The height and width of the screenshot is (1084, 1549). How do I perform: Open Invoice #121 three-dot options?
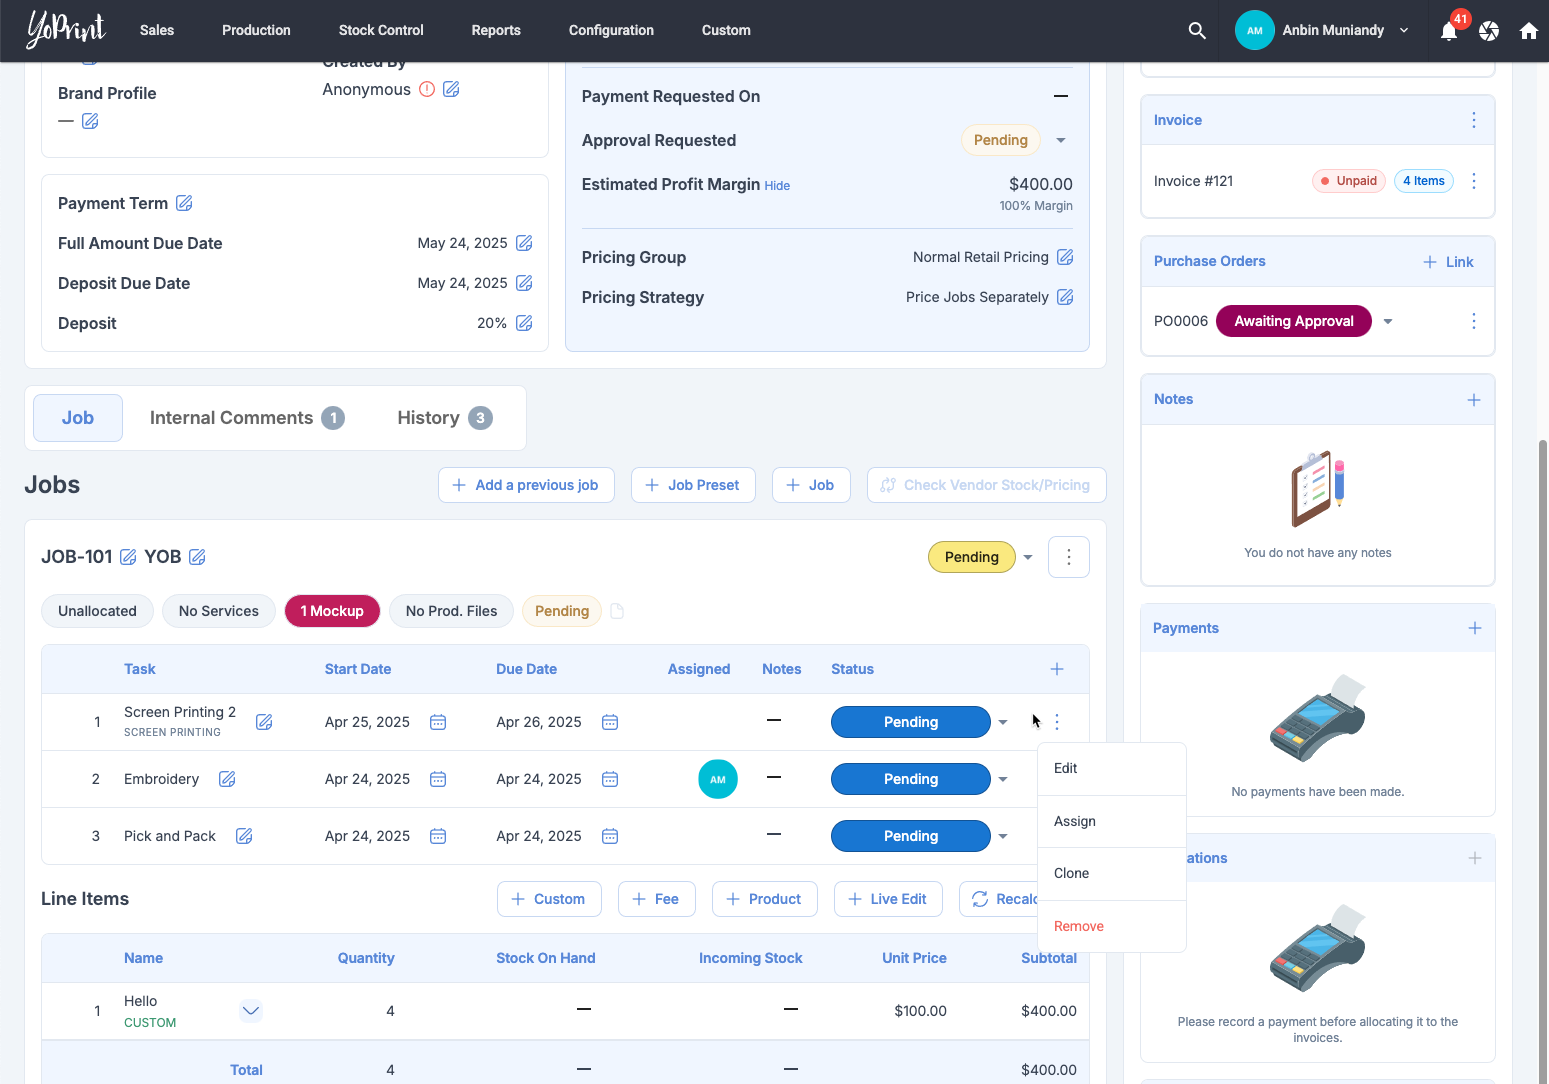(x=1473, y=181)
